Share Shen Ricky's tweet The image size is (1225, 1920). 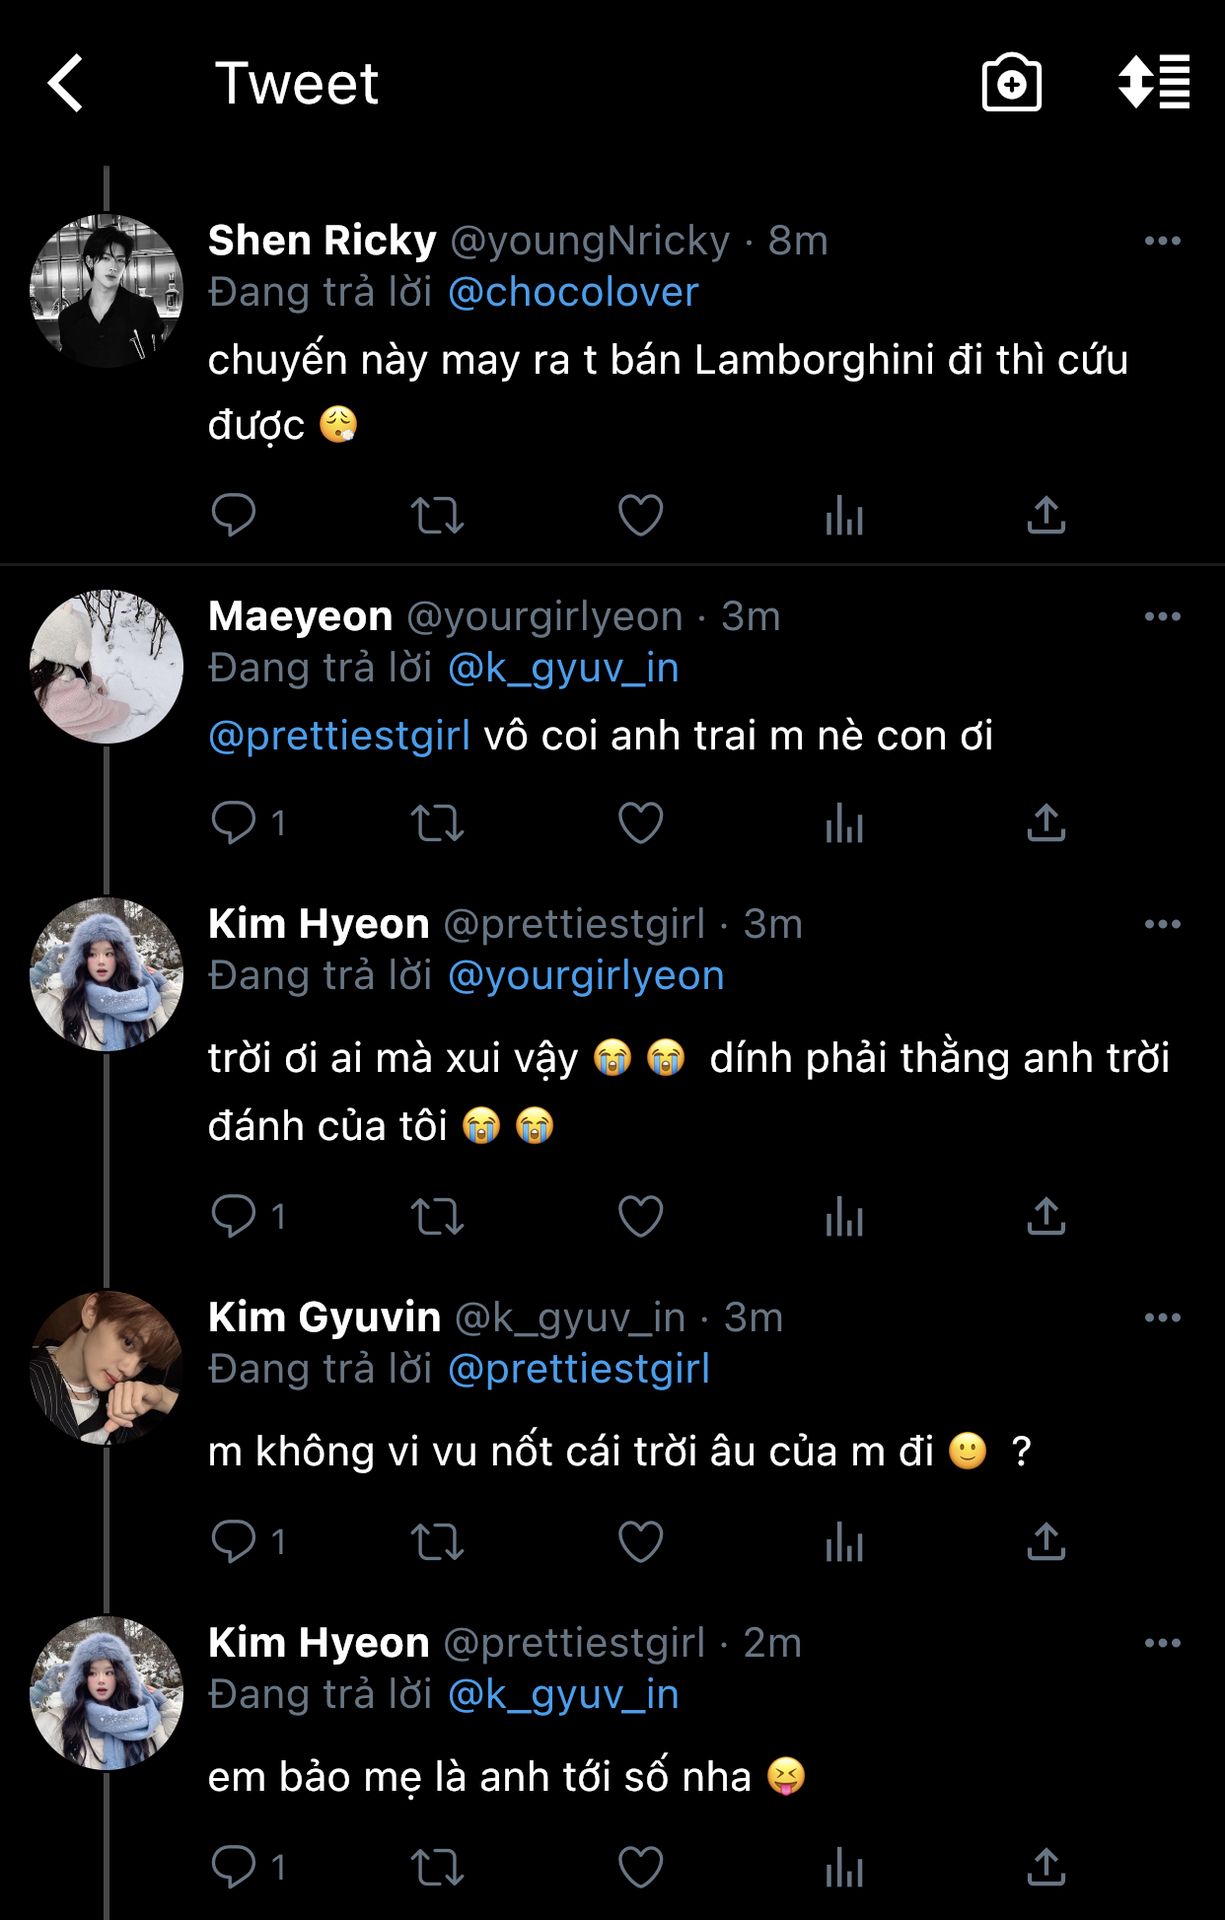pyautogui.click(x=1046, y=515)
